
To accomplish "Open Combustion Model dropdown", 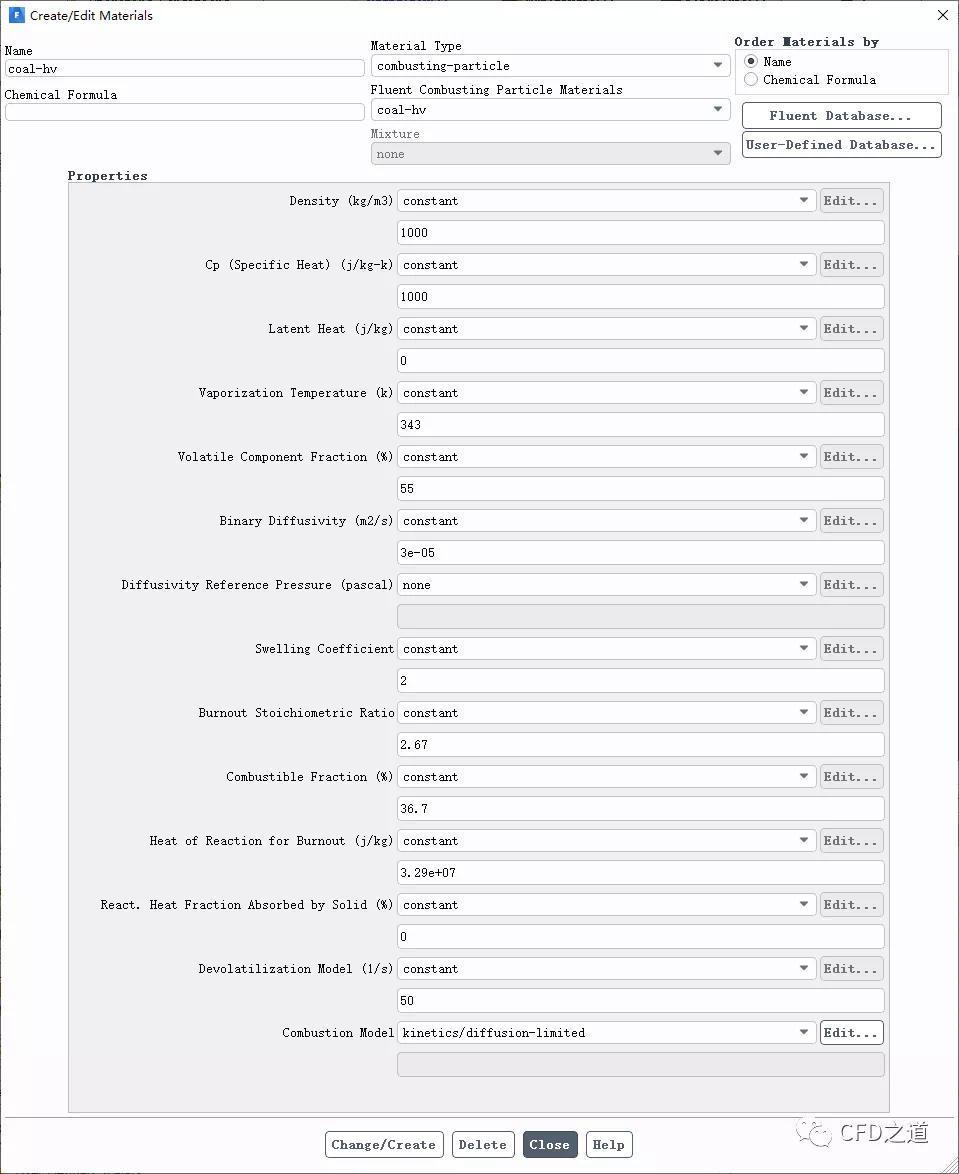I will (606, 1032).
